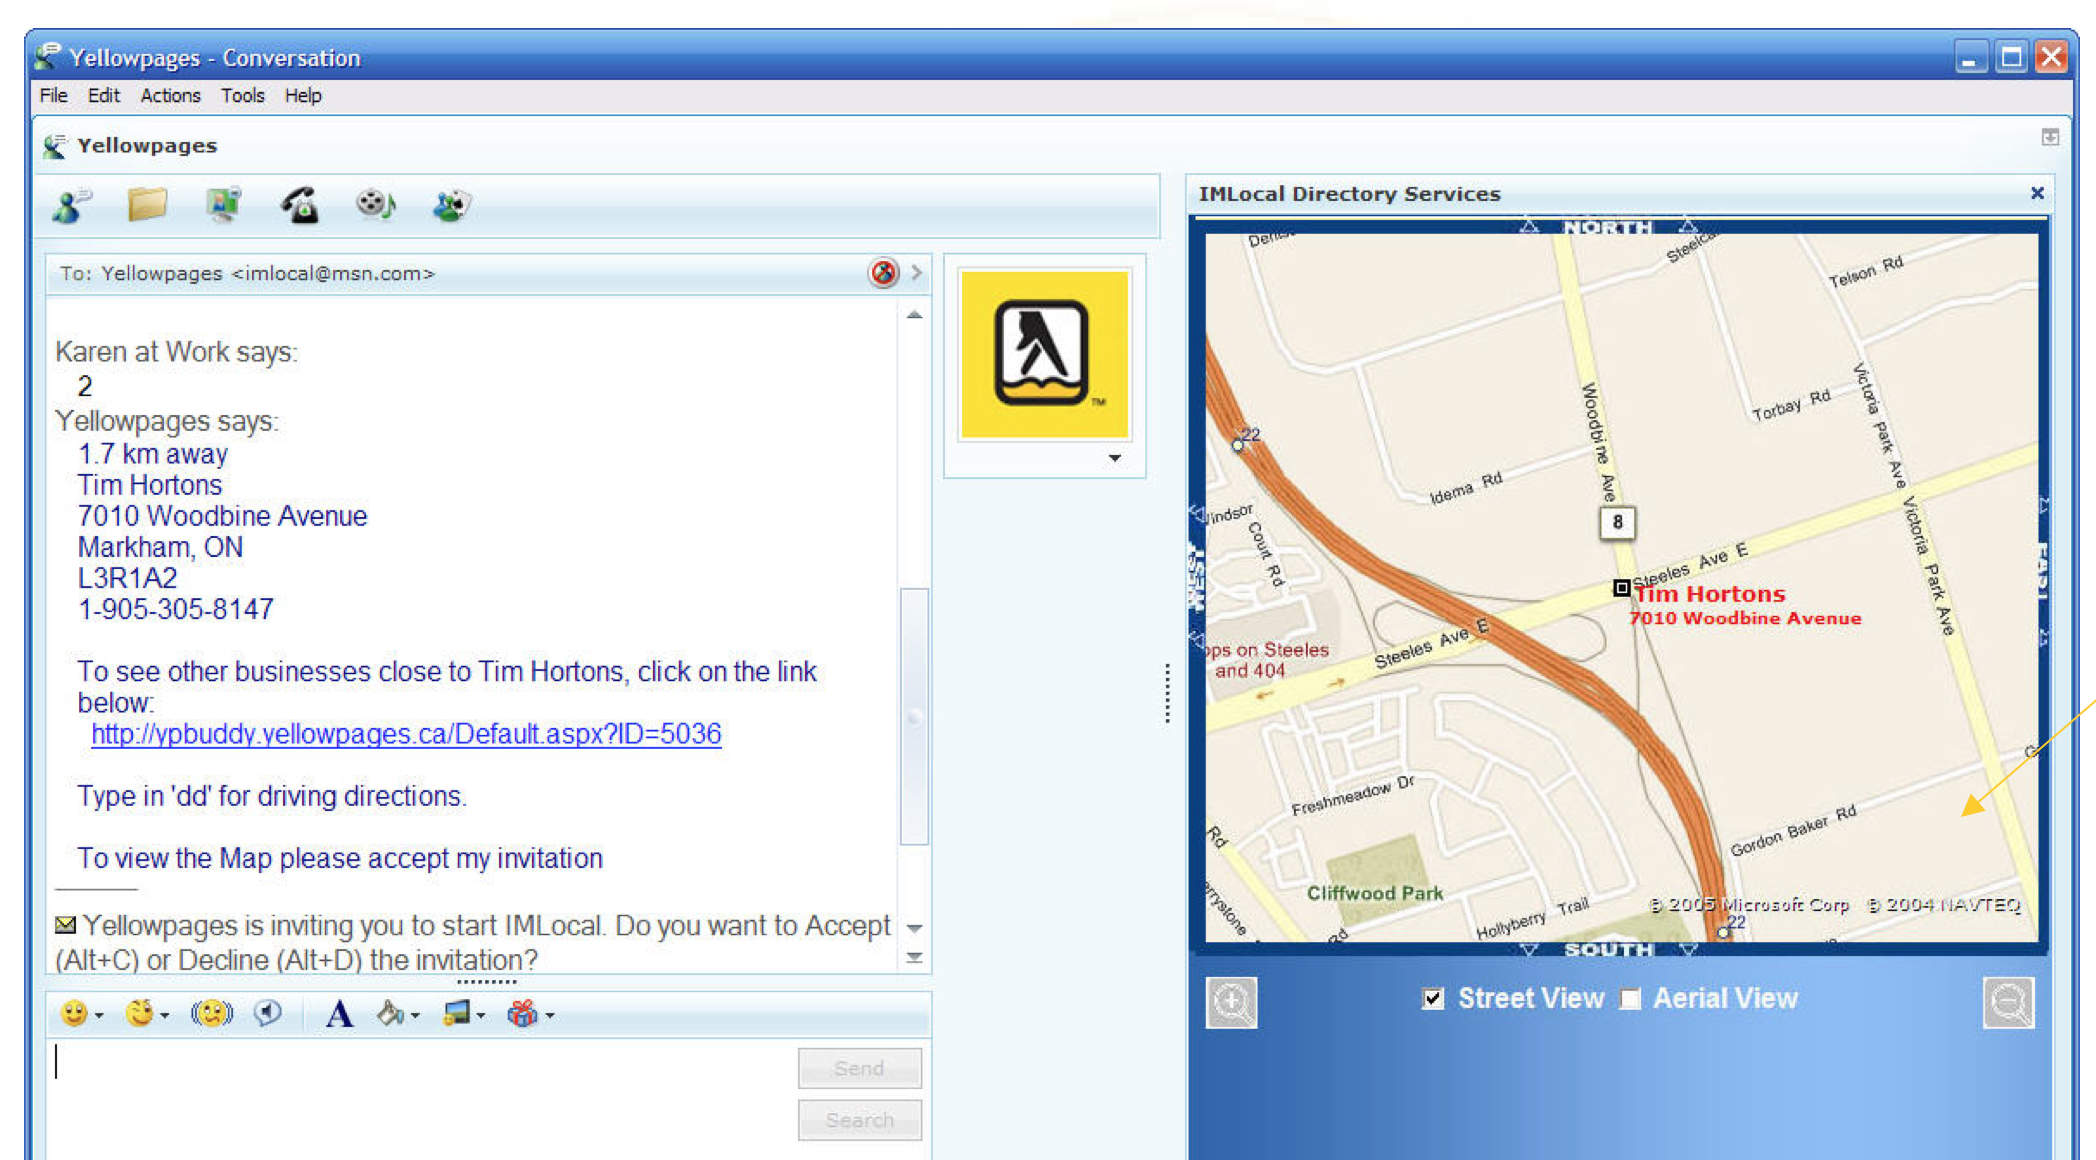Screen dimensions: 2096x1160
Task: Pan the map south with SOUTH label
Action: (x=1608, y=949)
